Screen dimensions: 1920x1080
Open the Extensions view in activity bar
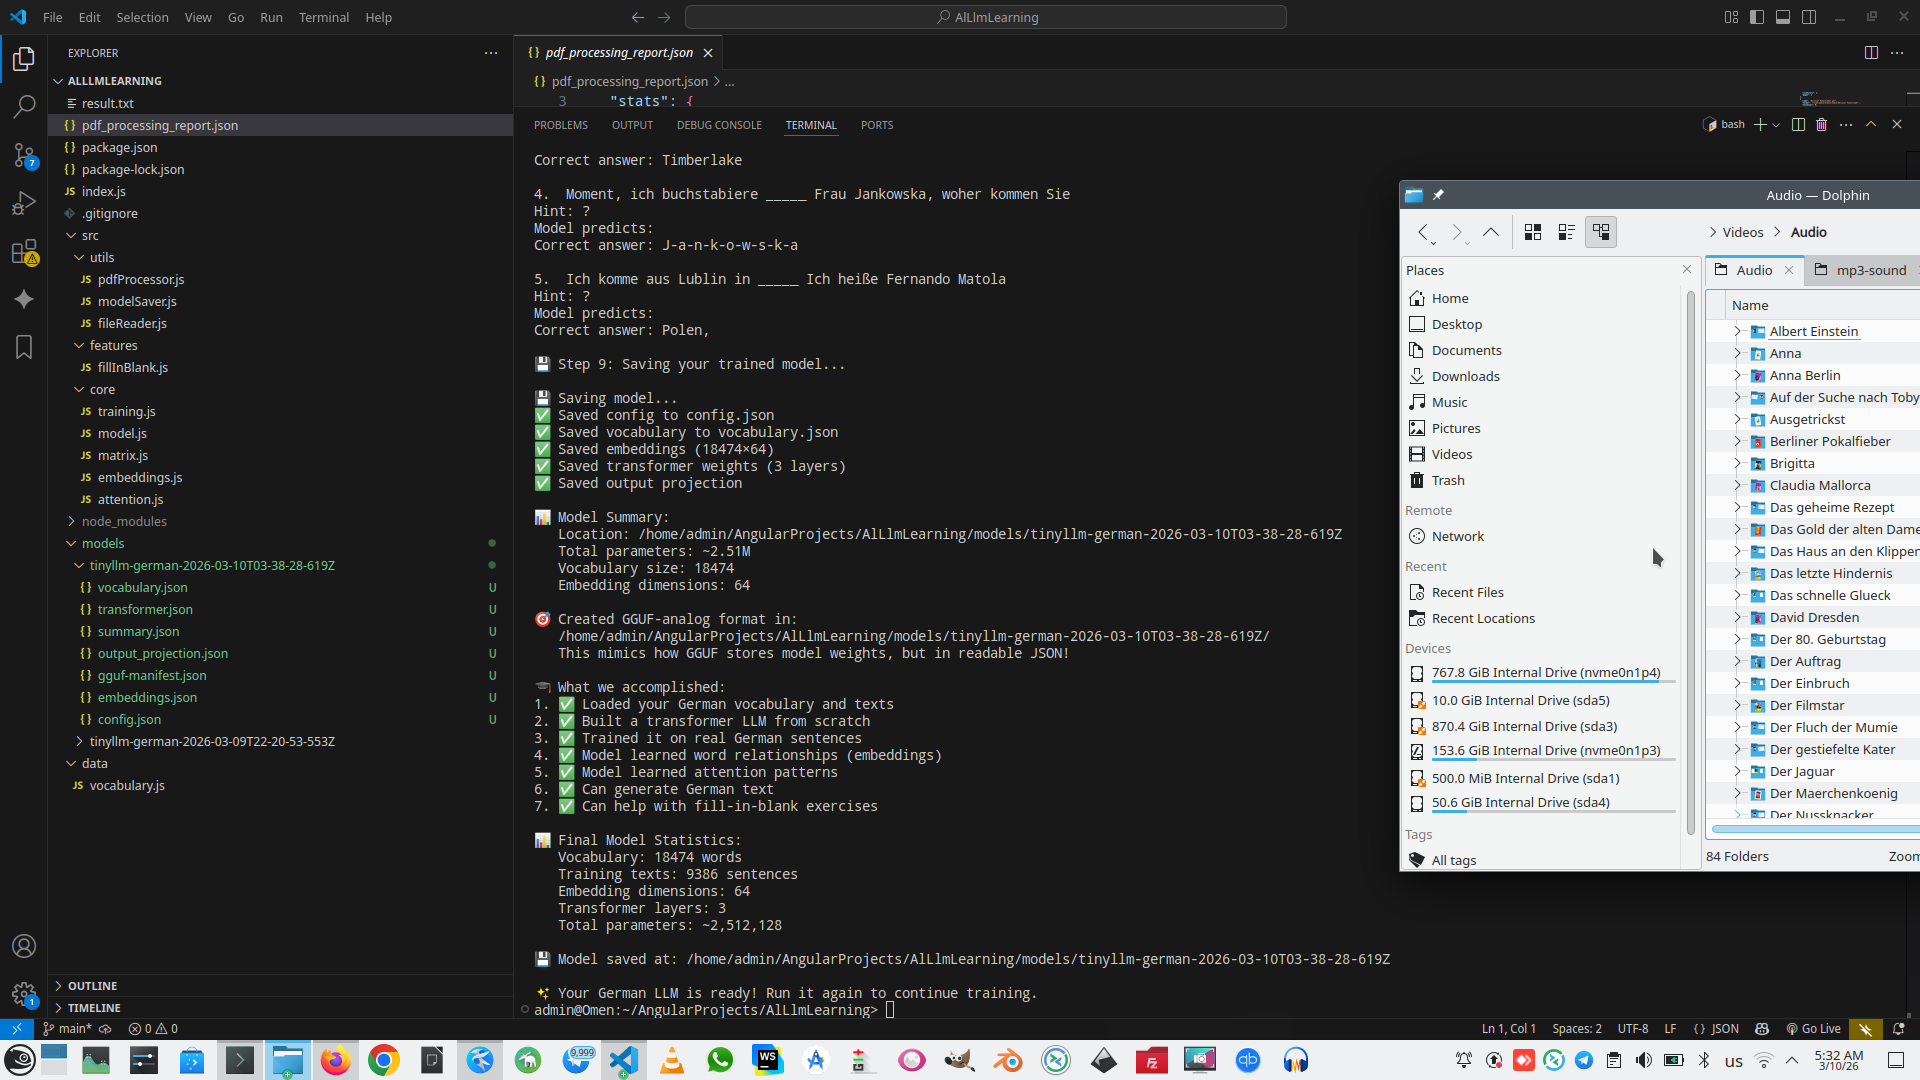pyautogui.click(x=24, y=252)
